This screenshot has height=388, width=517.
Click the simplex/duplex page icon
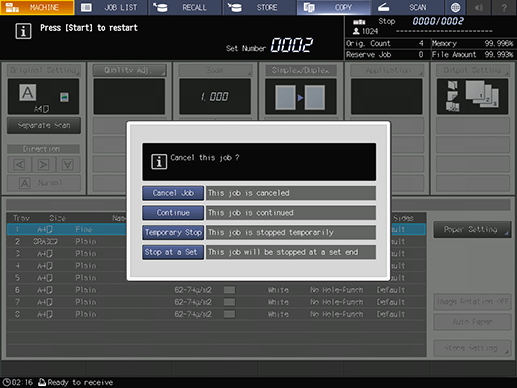pyautogui.click(x=300, y=97)
